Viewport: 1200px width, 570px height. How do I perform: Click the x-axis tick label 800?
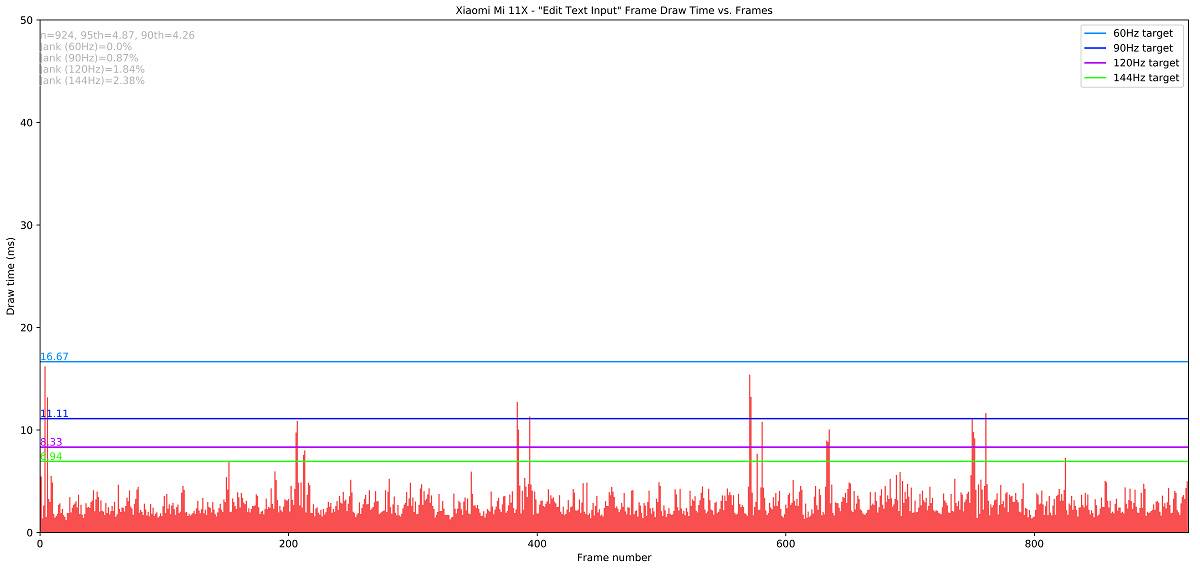pyautogui.click(x=1035, y=545)
